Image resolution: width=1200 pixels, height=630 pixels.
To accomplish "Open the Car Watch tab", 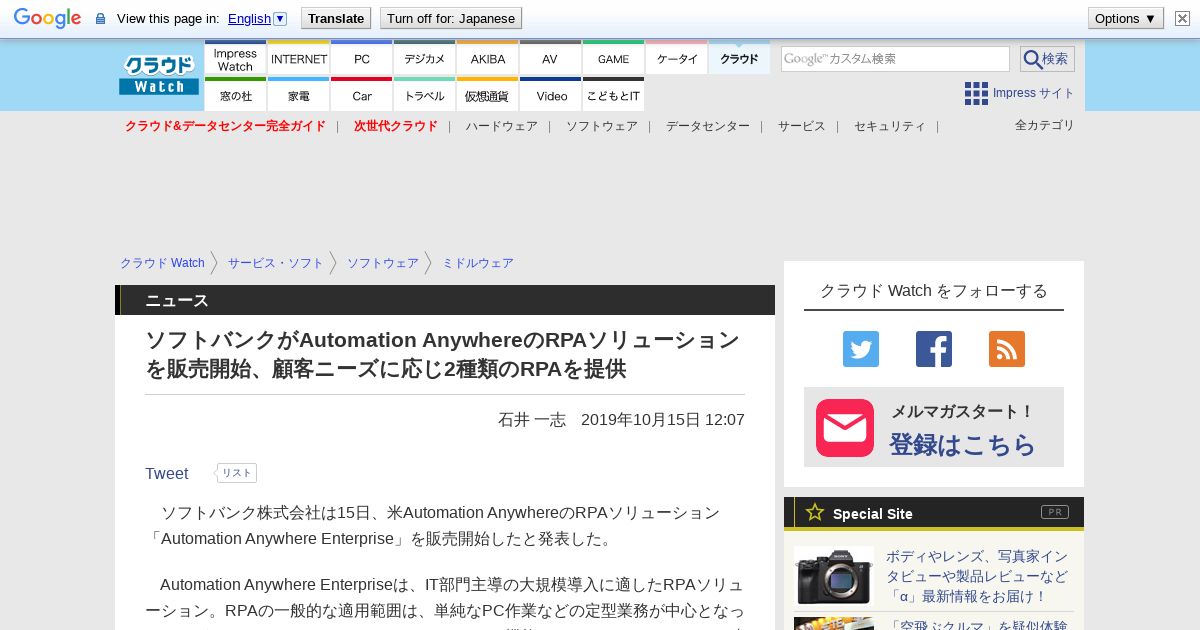I will (362, 95).
